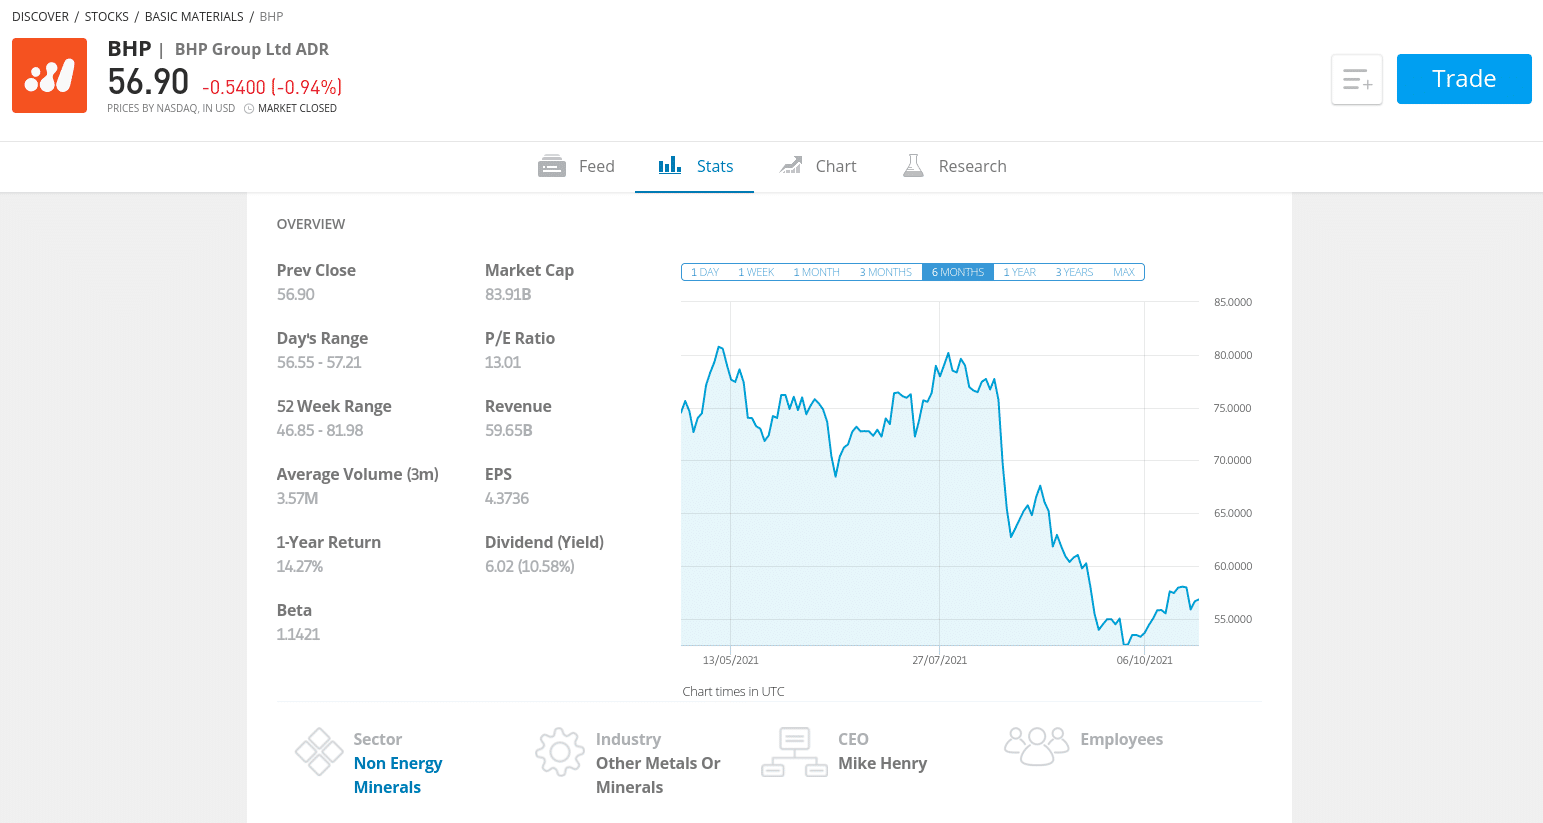The height and width of the screenshot is (823, 1543).
Task: Click the Dividend value 6.02 (10.58%)
Action: tap(530, 566)
